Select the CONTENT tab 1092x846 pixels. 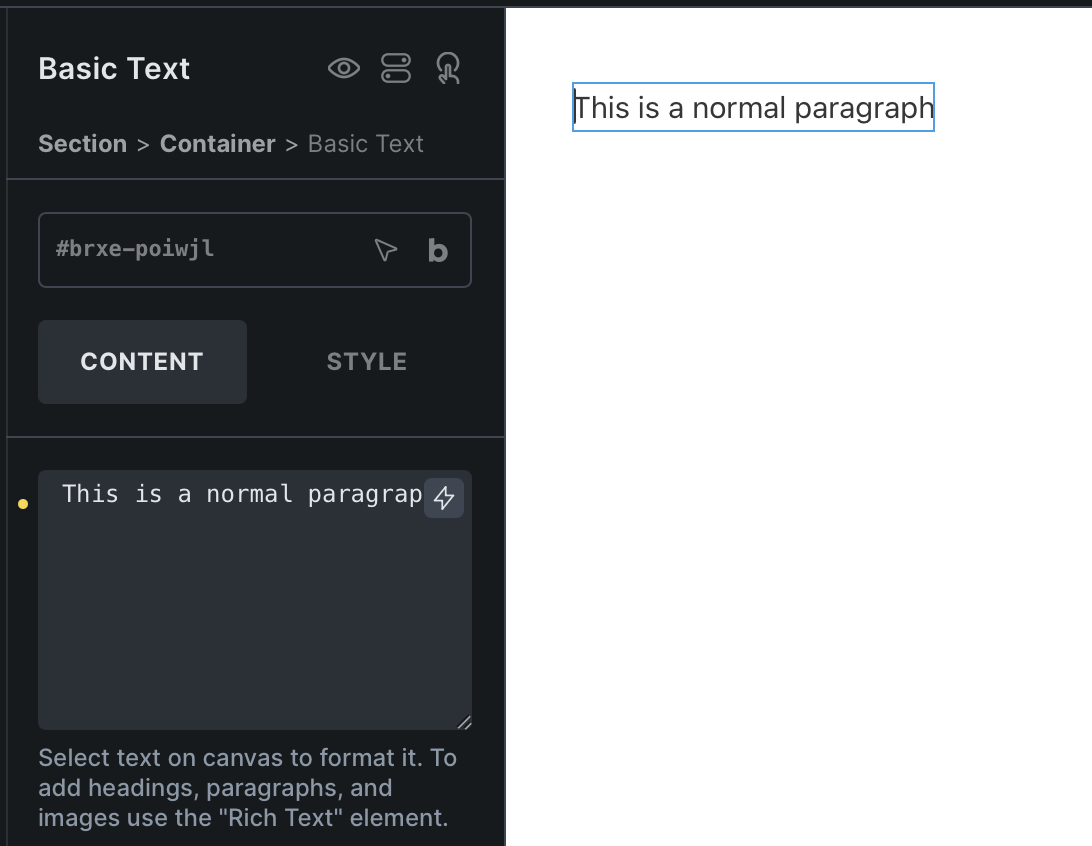click(142, 361)
